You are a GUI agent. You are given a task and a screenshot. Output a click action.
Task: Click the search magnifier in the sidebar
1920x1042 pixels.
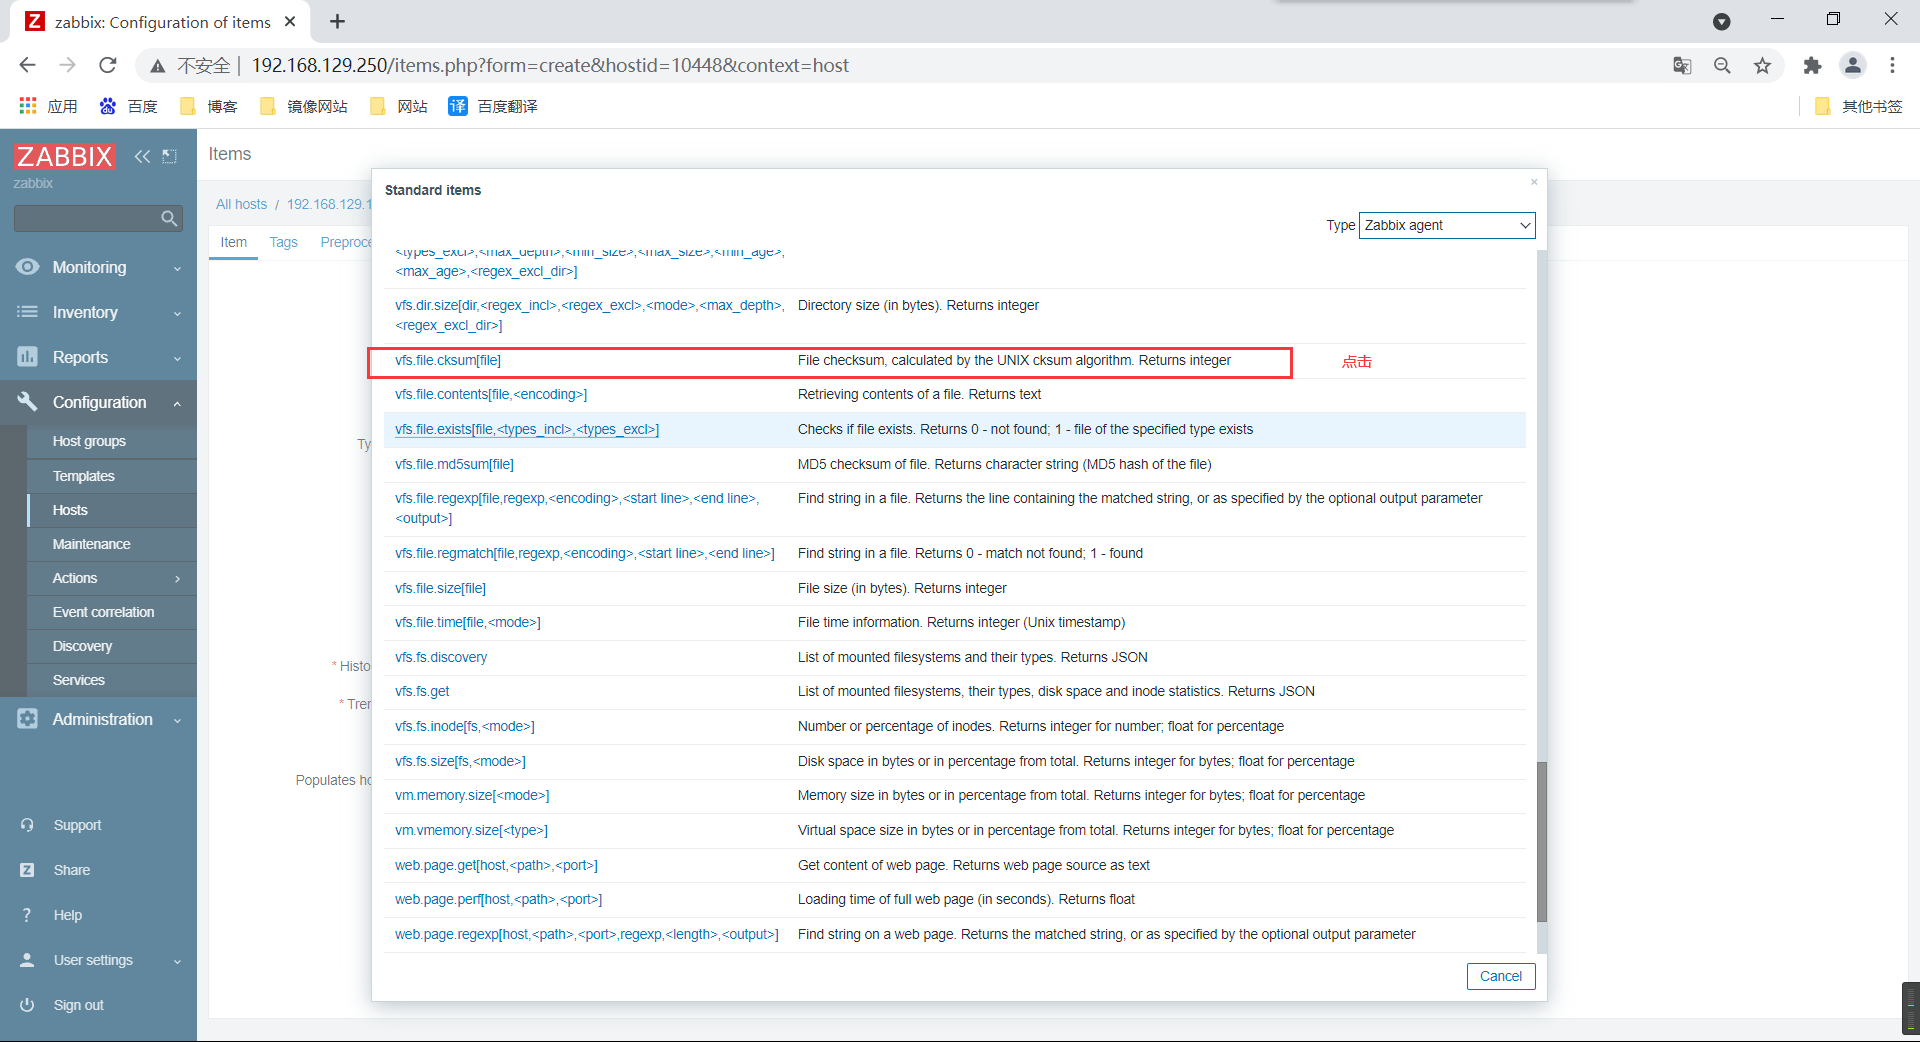(169, 218)
